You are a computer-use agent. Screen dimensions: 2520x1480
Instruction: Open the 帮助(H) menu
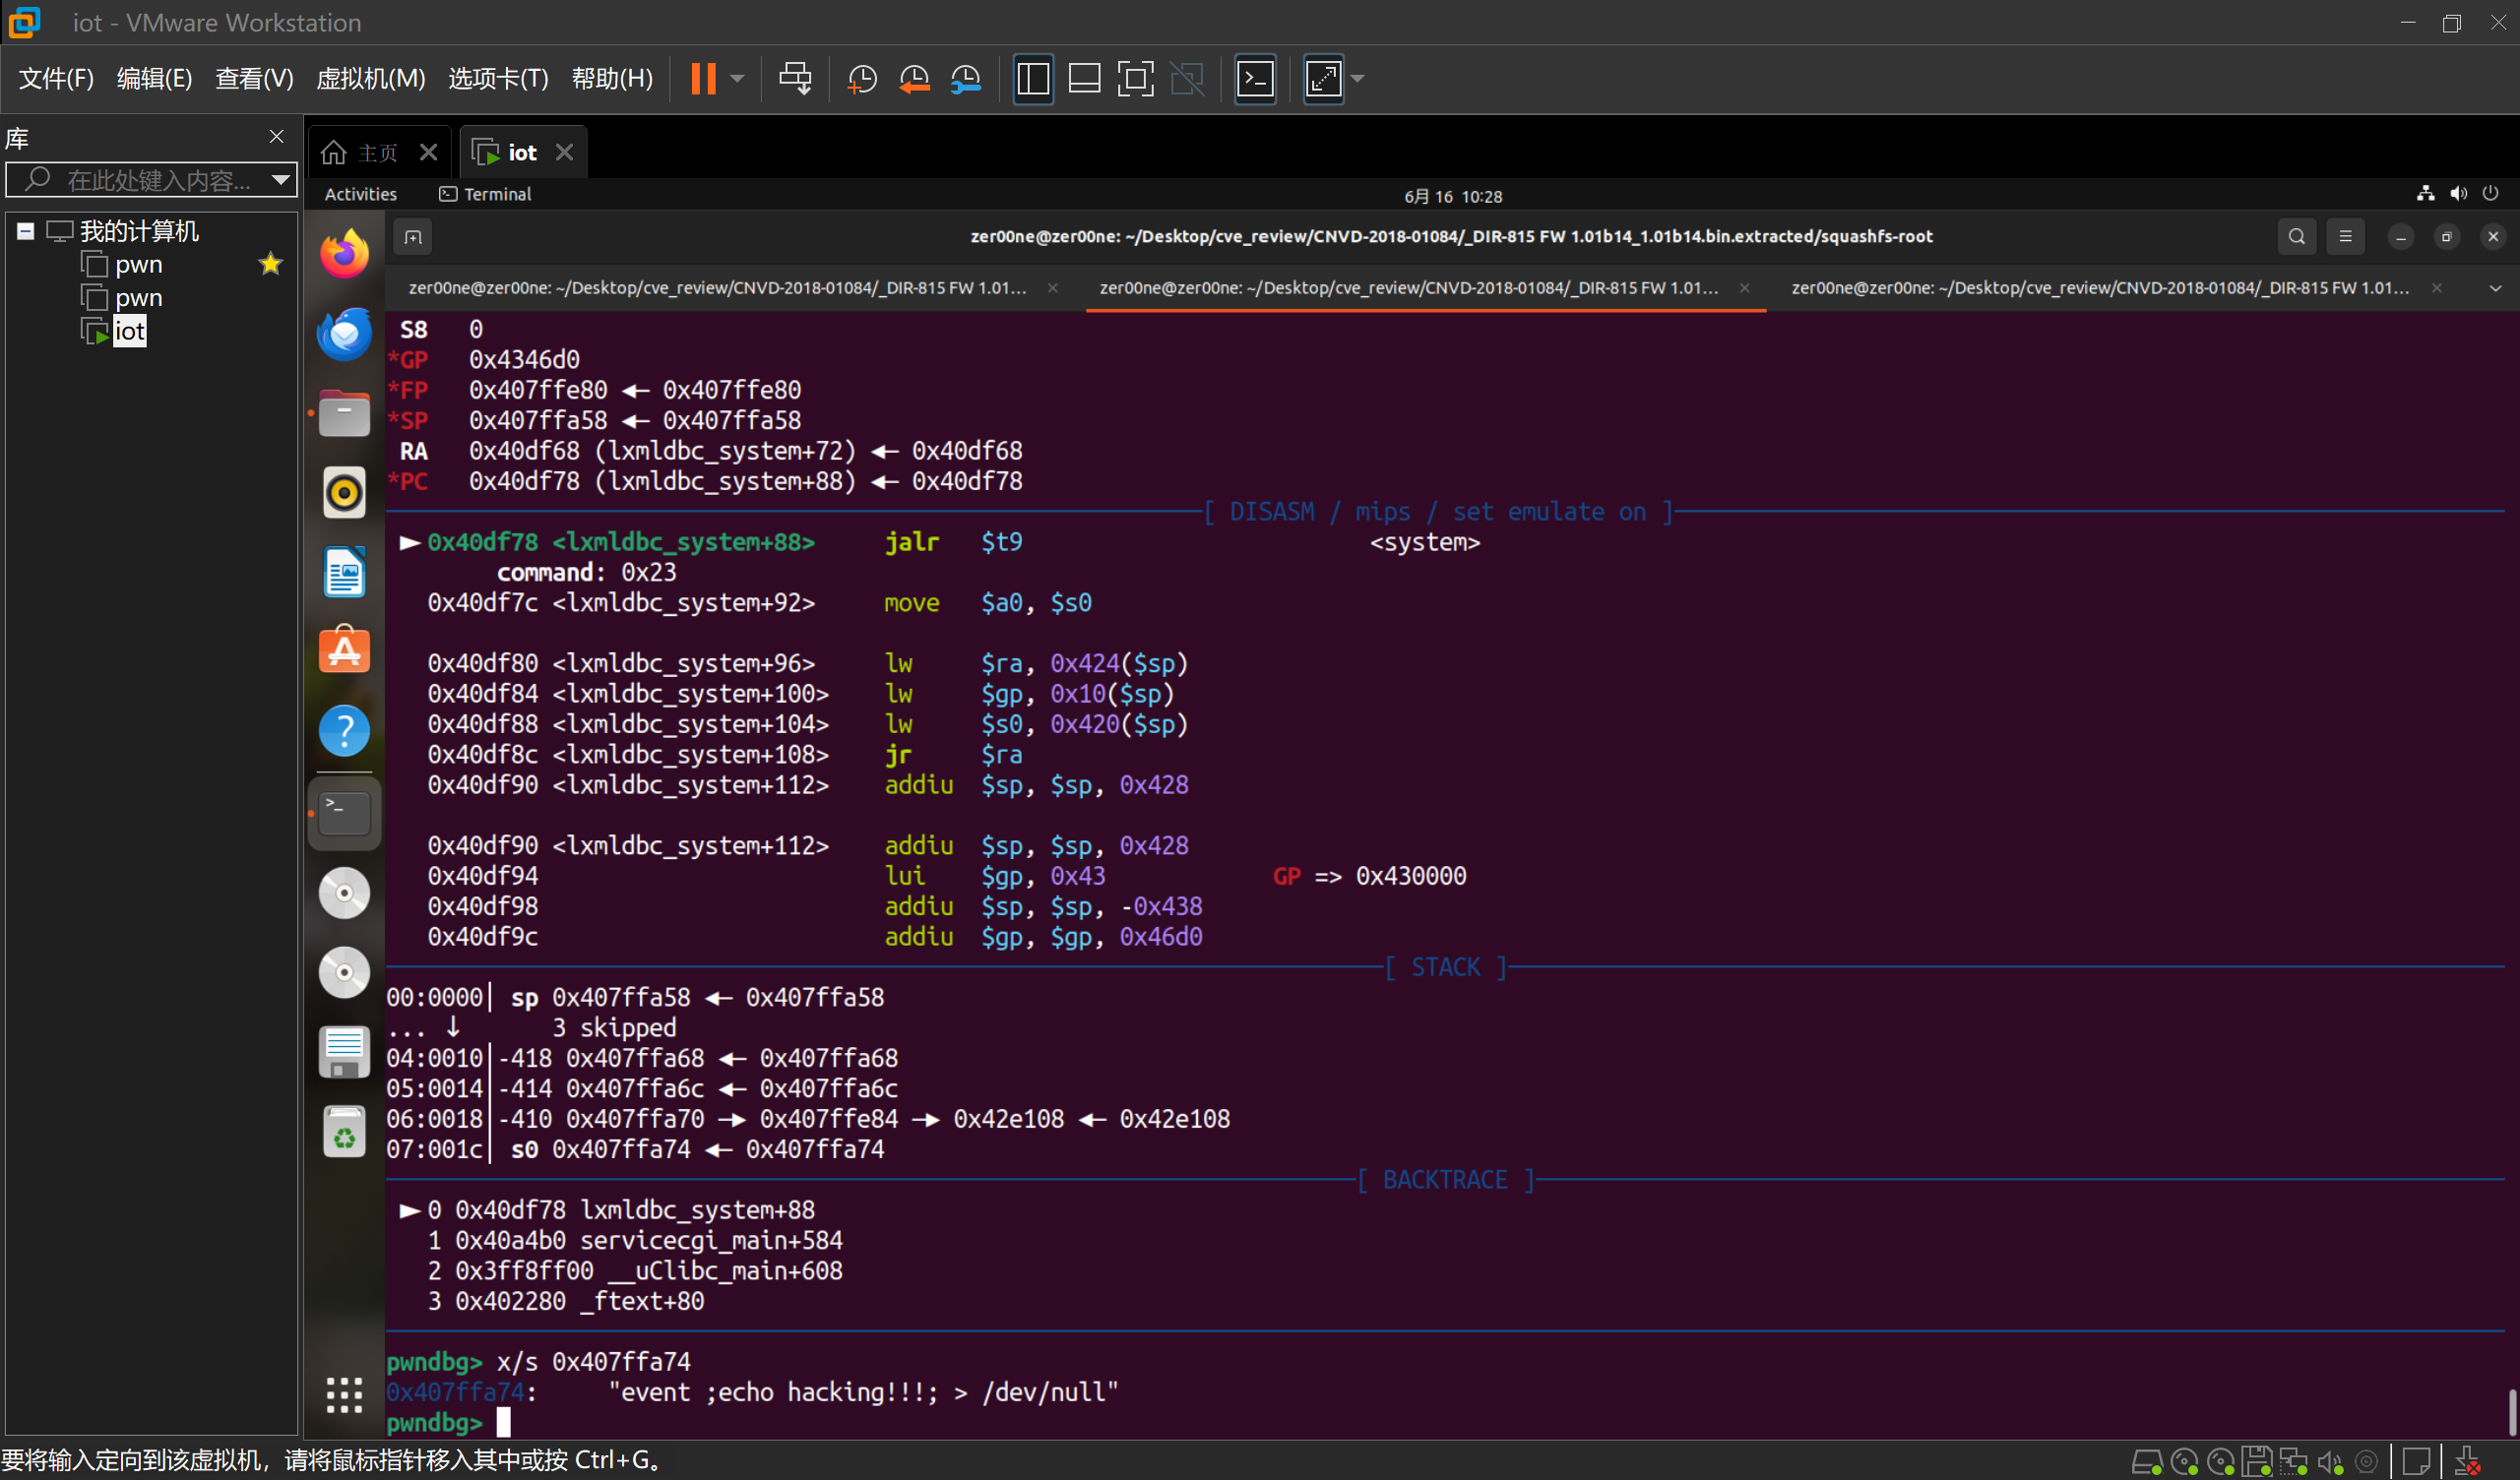(612, 78)
